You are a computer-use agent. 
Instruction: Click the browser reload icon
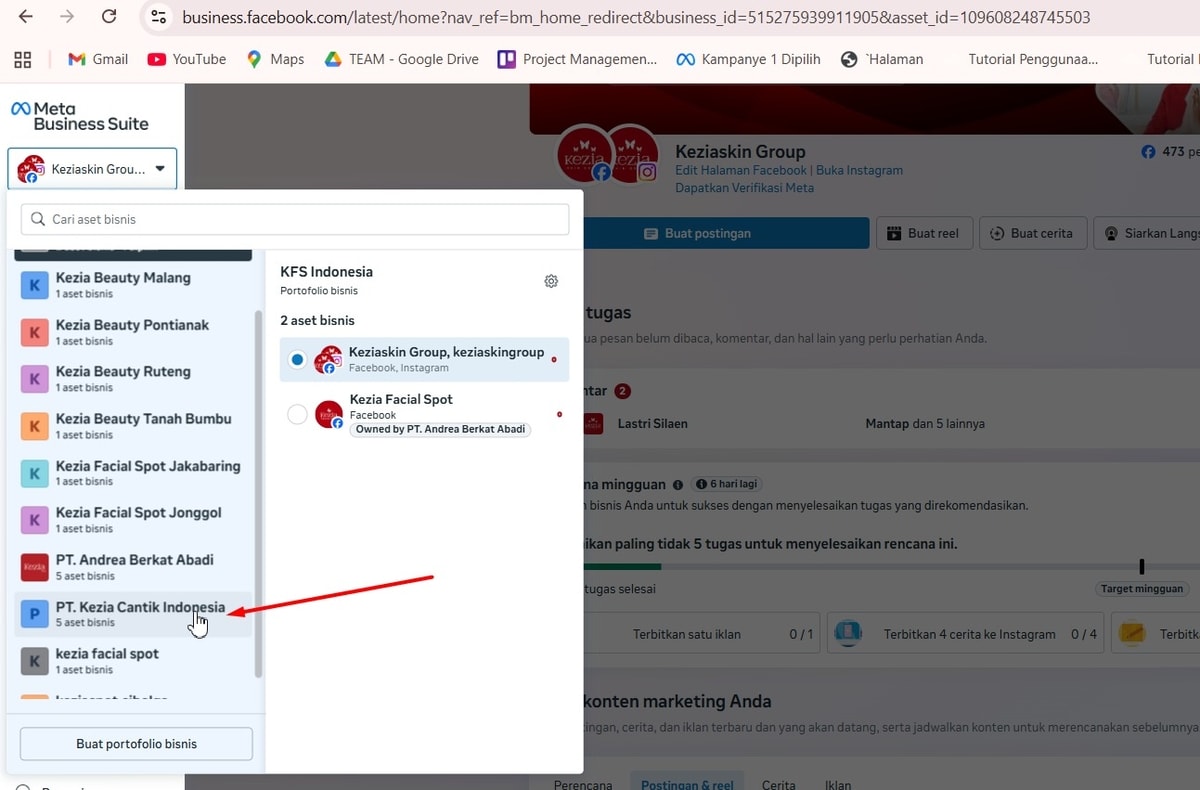[x=109, y=17]
